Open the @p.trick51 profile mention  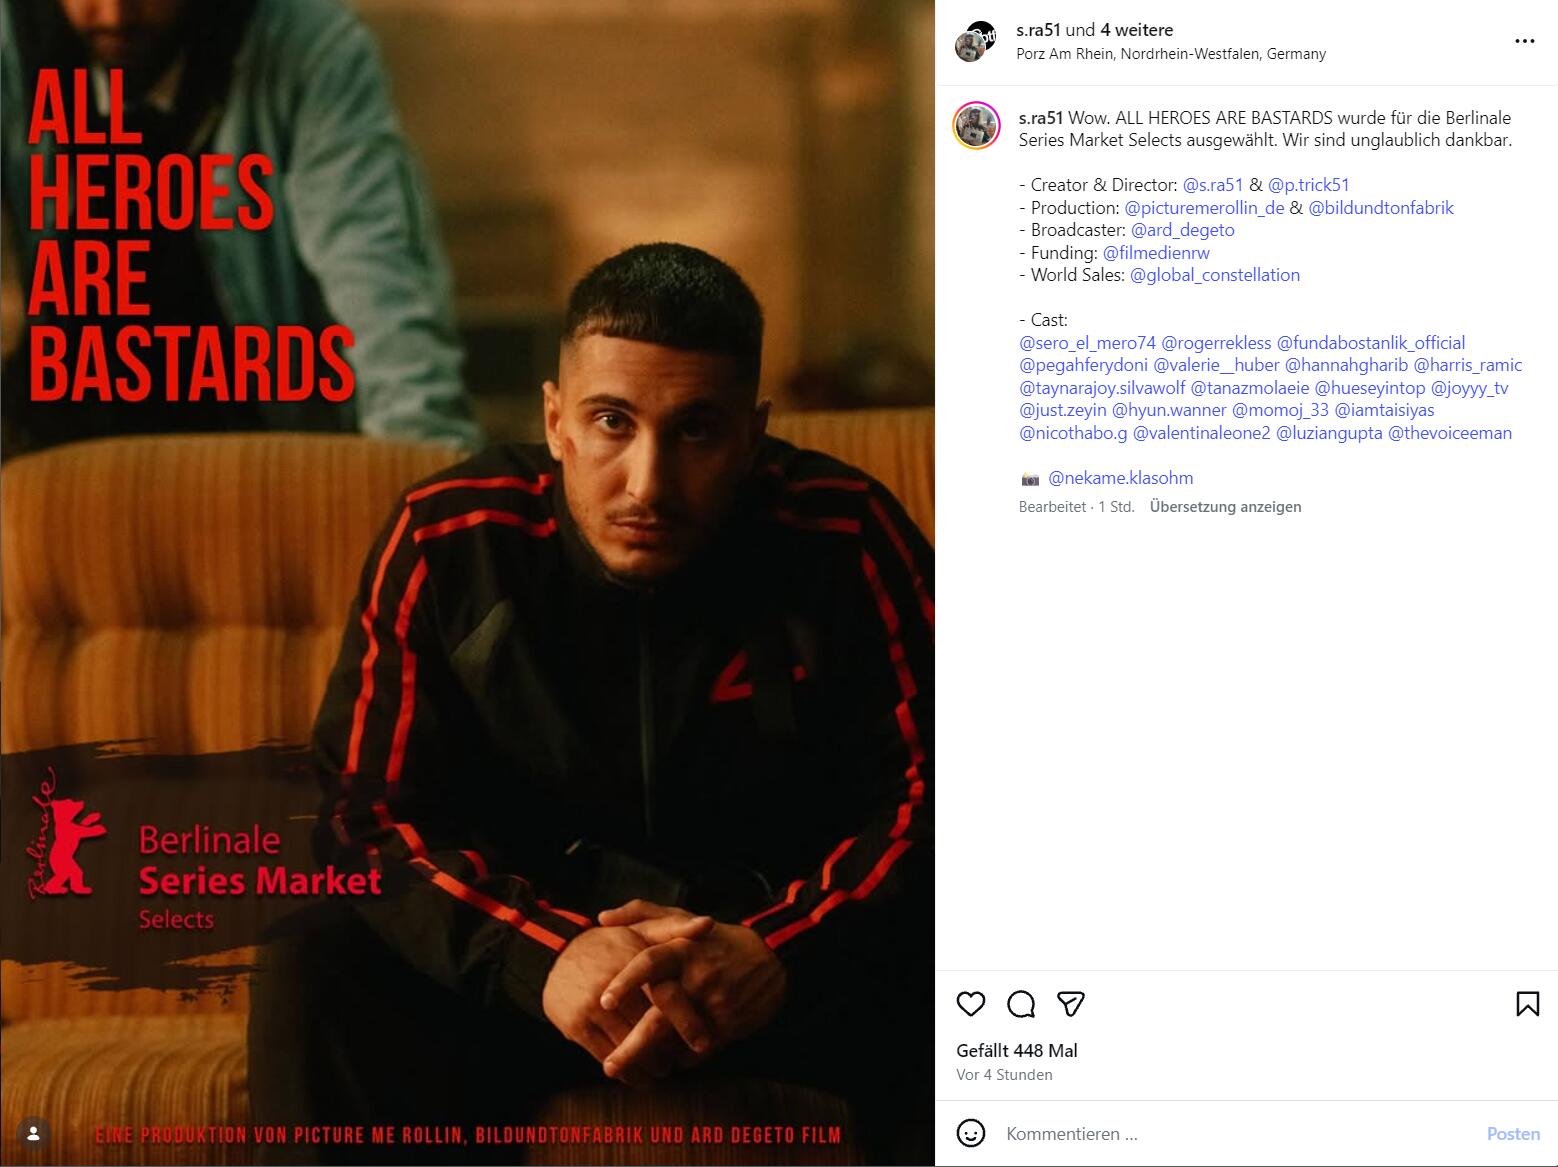coord(1308,185)
